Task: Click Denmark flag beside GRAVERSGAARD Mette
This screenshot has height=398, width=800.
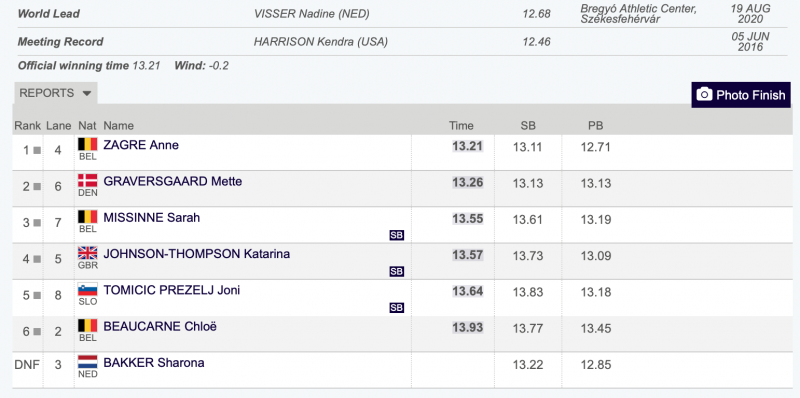Action: click(87, 181)
